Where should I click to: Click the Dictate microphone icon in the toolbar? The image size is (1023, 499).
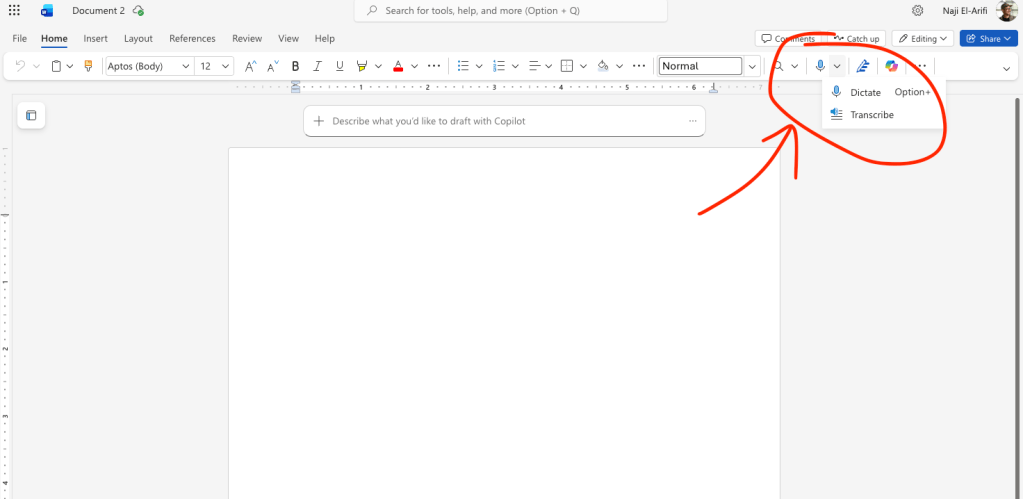(820, 66)
